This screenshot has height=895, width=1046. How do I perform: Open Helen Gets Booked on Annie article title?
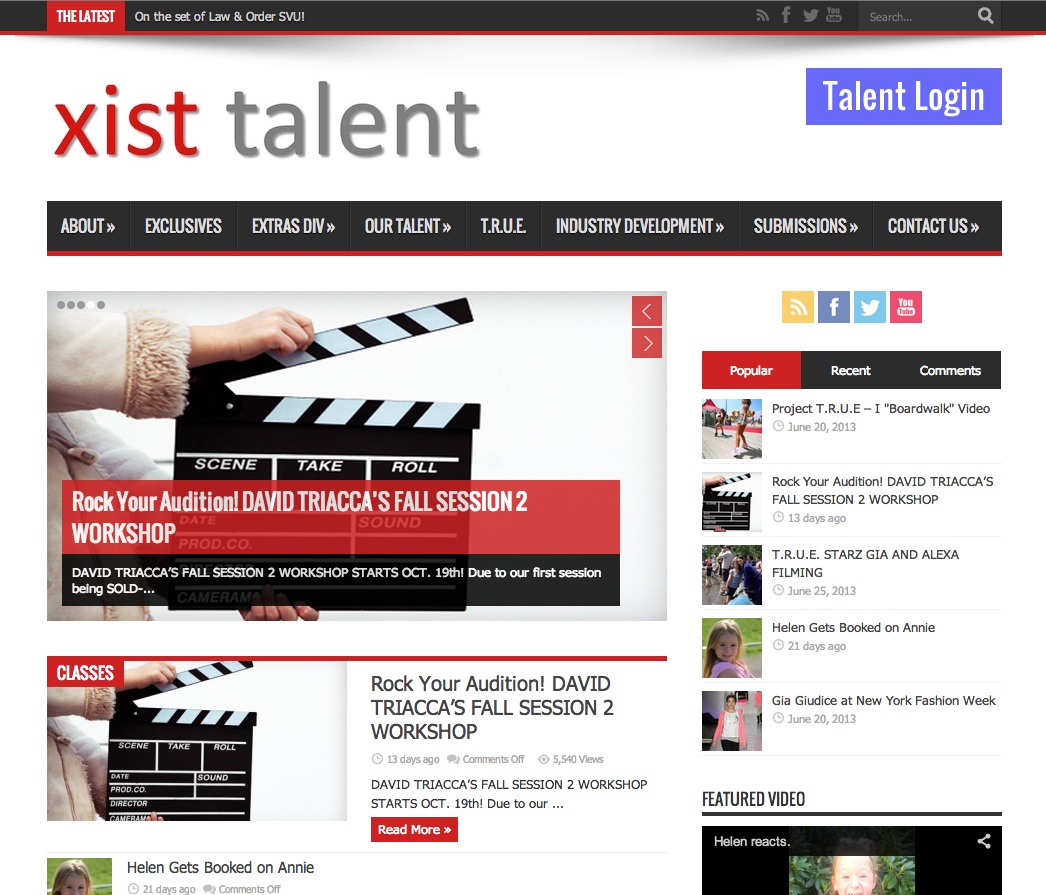click(220, 867)
